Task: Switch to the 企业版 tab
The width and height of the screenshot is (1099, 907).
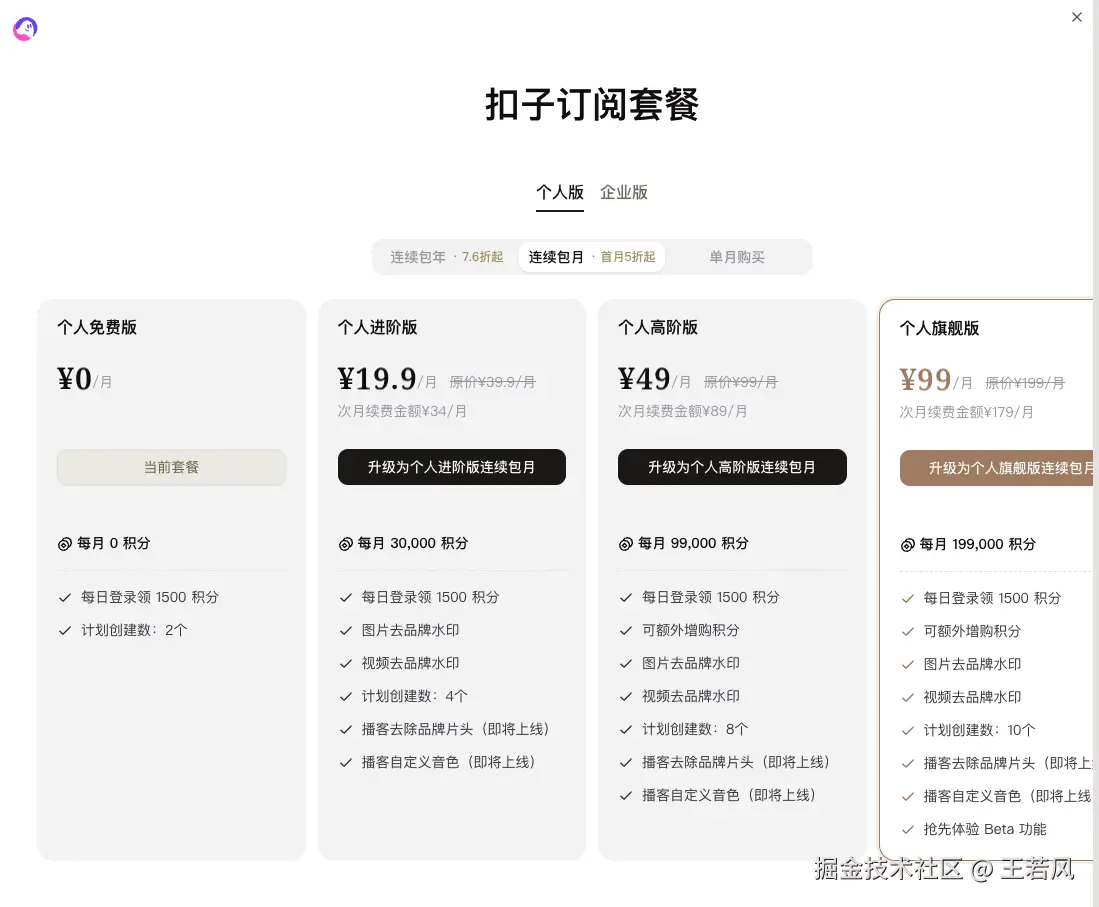Action: [623, 192]
